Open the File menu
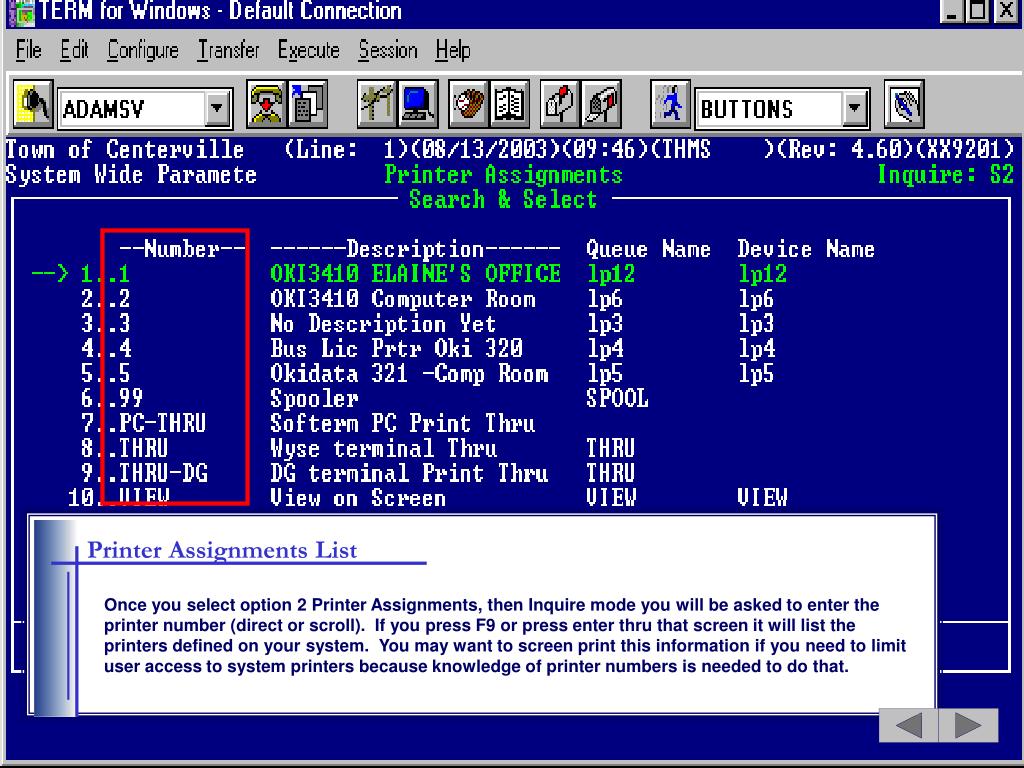 pyautogui.click(x=29, y=50)
